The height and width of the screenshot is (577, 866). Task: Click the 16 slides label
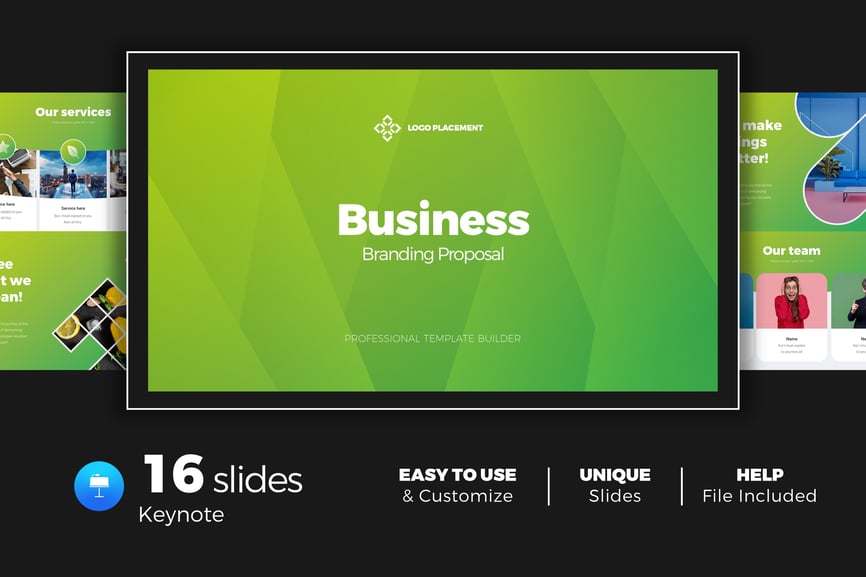point(222,476)
